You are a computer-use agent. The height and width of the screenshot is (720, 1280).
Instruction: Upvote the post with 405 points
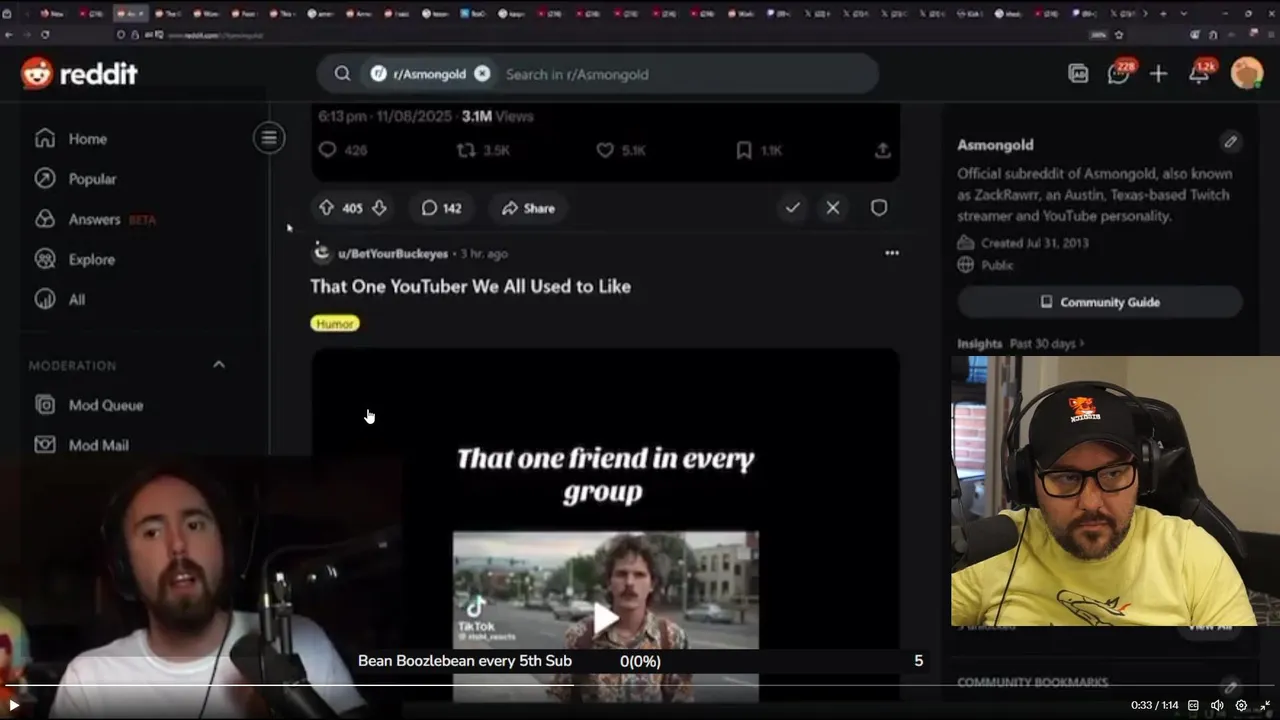tap(326, 208)
